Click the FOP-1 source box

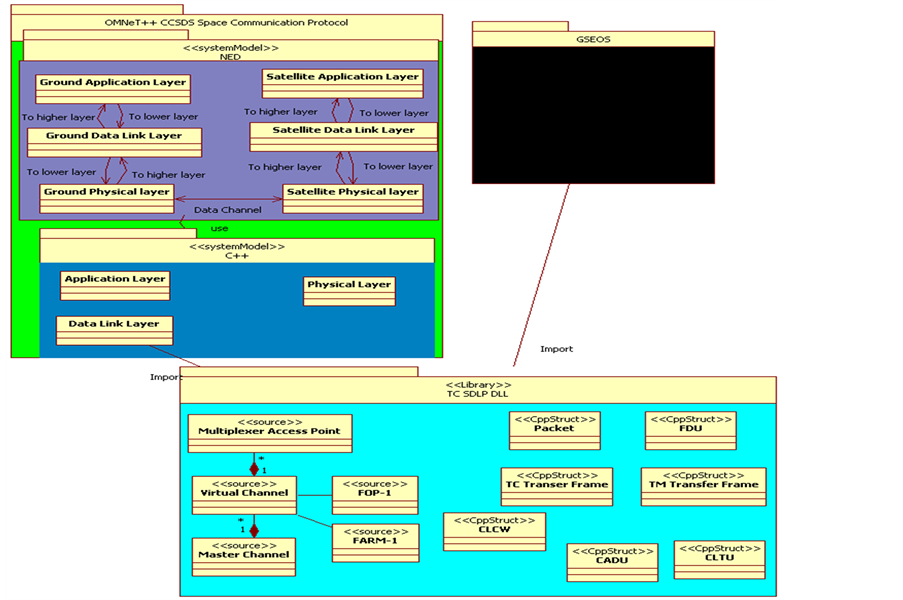pyautogui.click(x=374, y=494)
